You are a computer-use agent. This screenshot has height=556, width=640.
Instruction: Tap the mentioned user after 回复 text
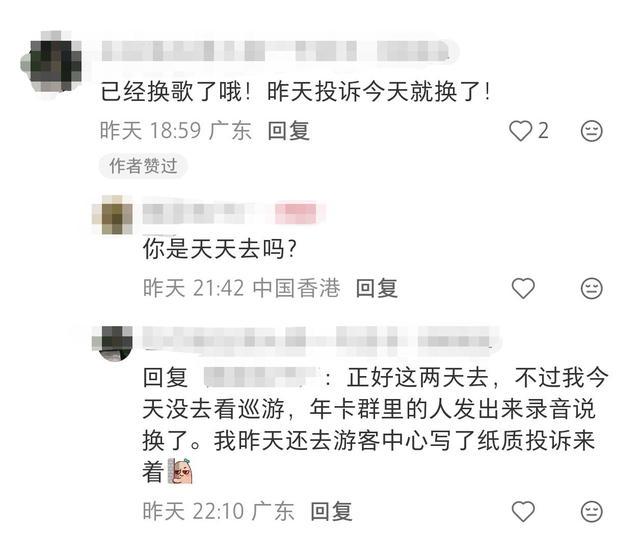(260, 376)
